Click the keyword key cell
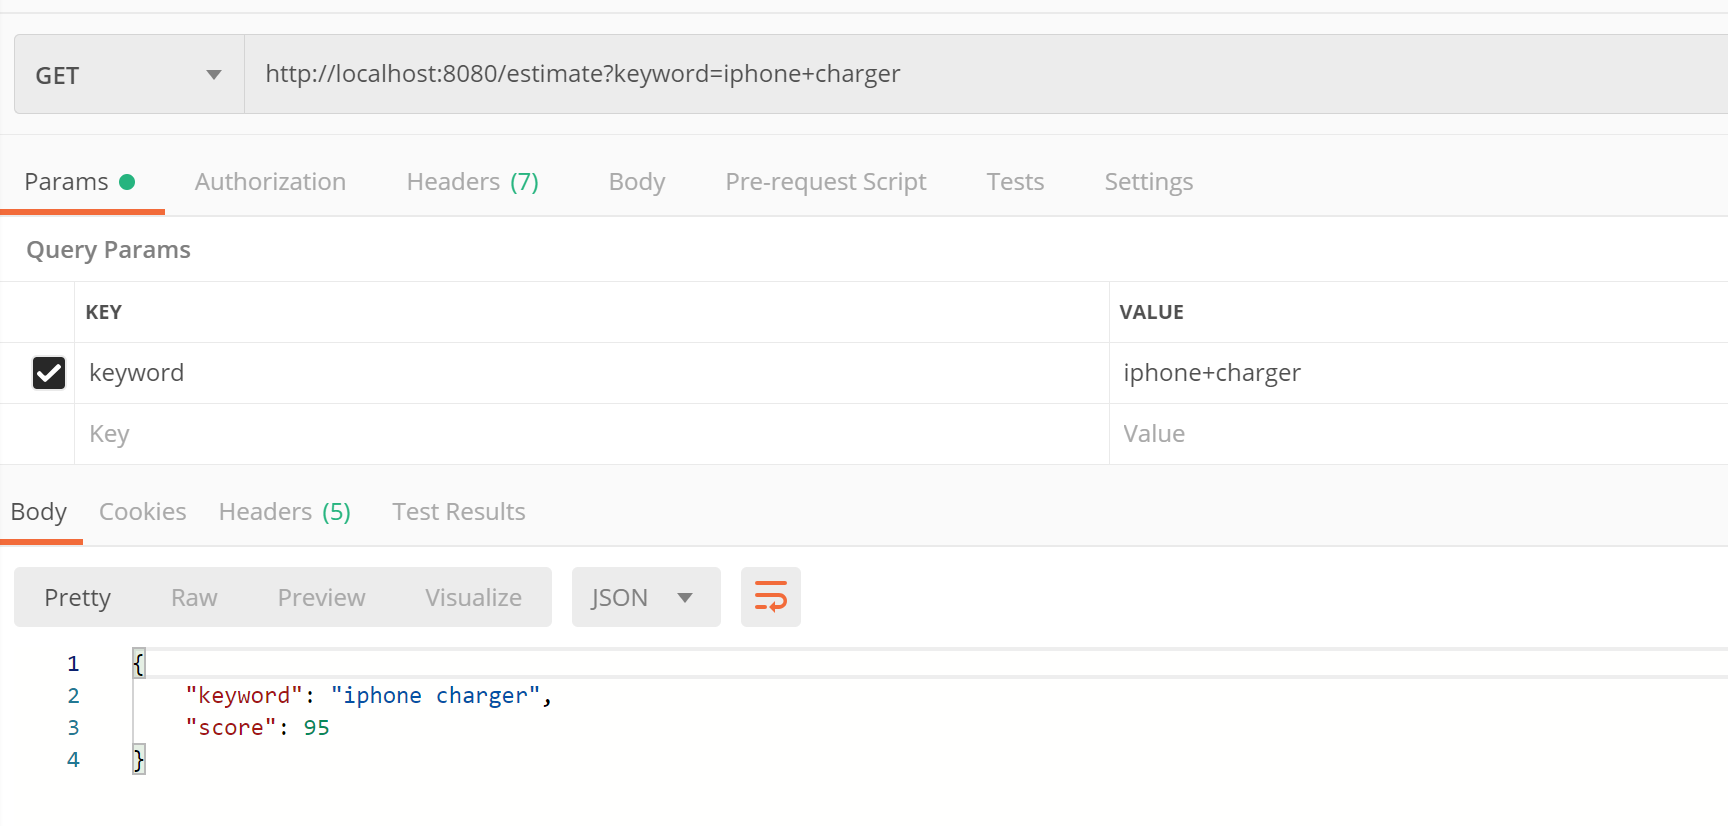This screenshot has width=1728, height=826. pyautogui.click(x=592, y=373)
